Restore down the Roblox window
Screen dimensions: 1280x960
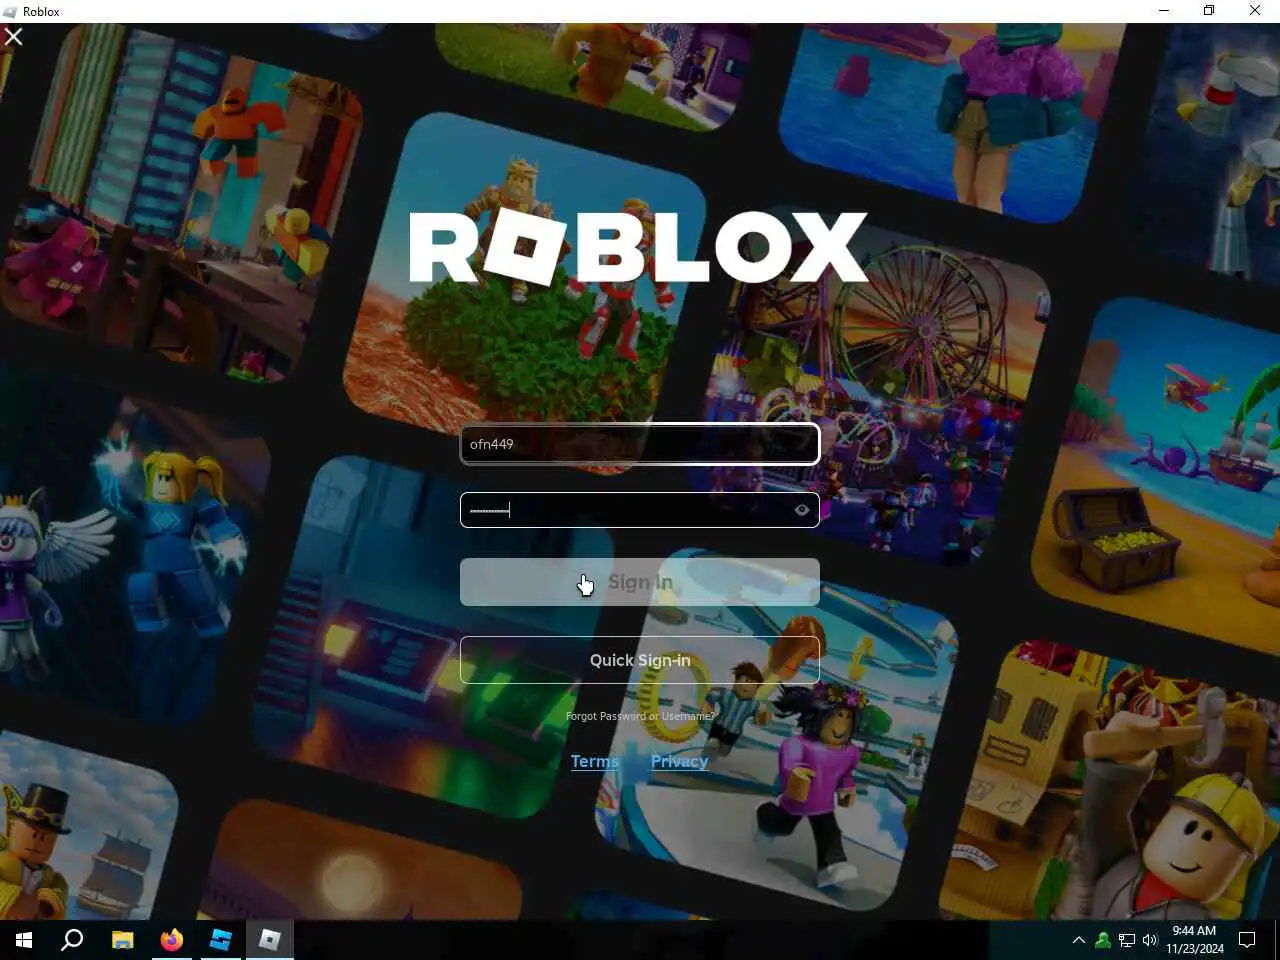(x=1209, y=11)
